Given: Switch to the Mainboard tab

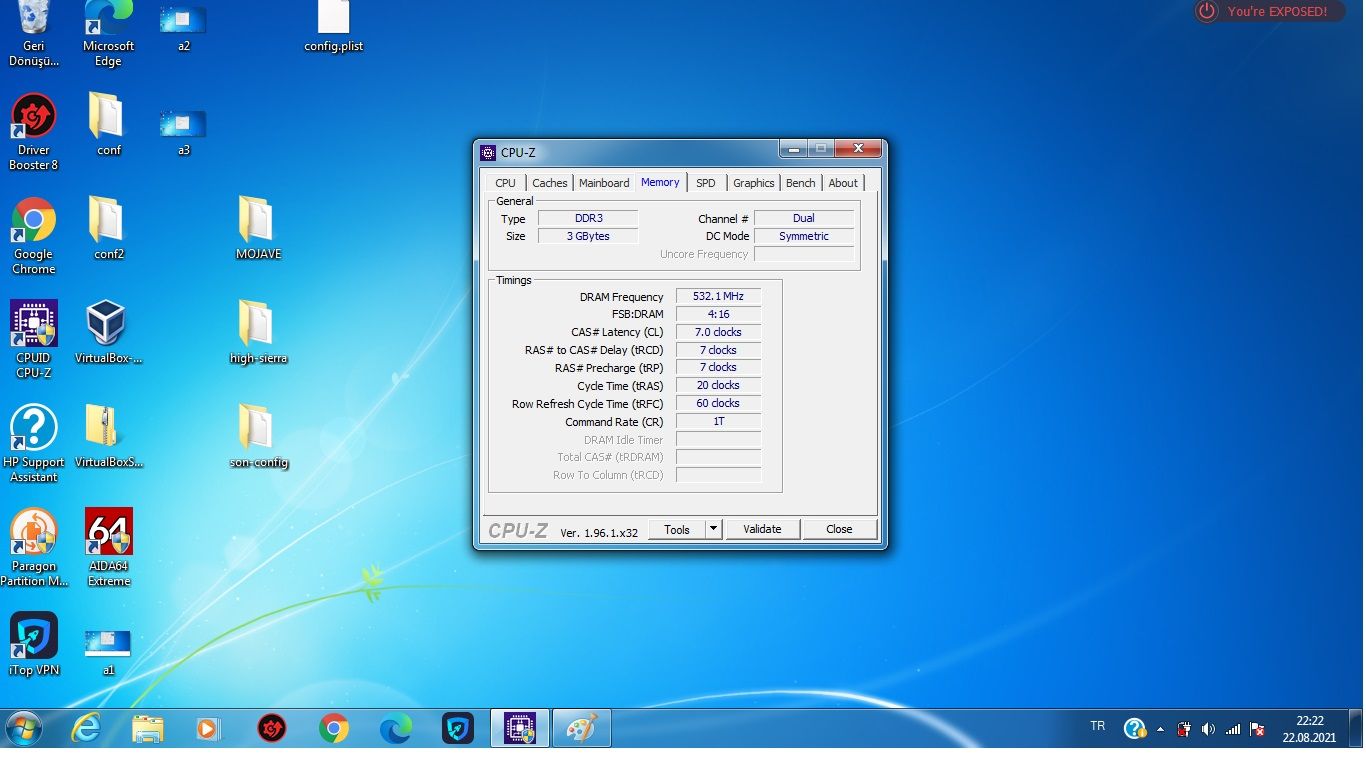Looking at the screenshot, I should tap(604, 183).
